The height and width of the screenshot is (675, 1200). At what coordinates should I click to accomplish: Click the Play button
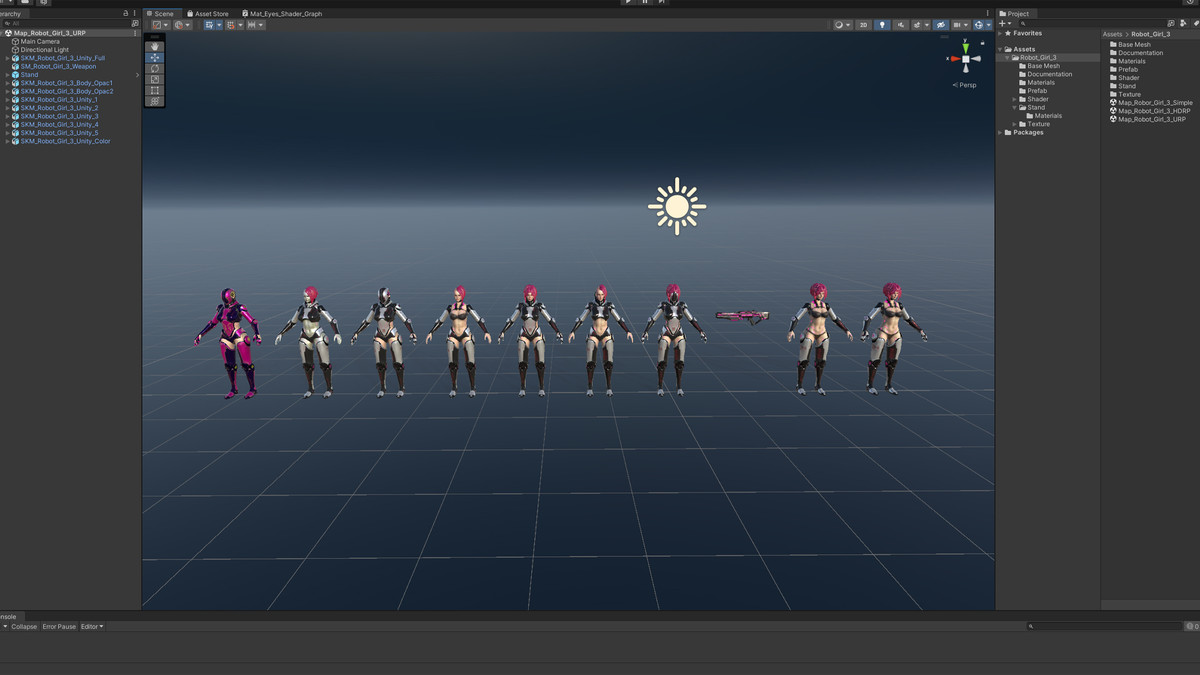628,2
